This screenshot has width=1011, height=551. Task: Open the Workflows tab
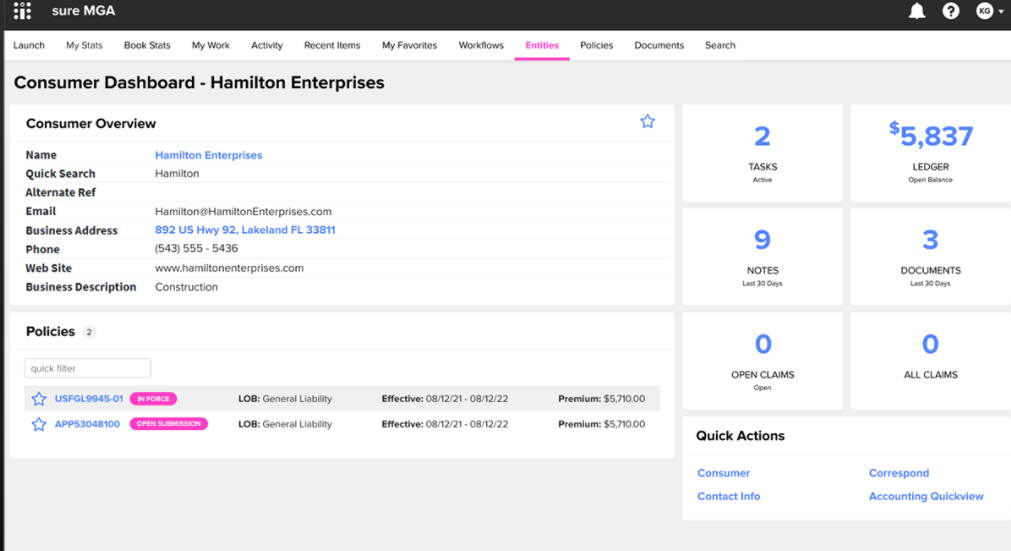481,45
